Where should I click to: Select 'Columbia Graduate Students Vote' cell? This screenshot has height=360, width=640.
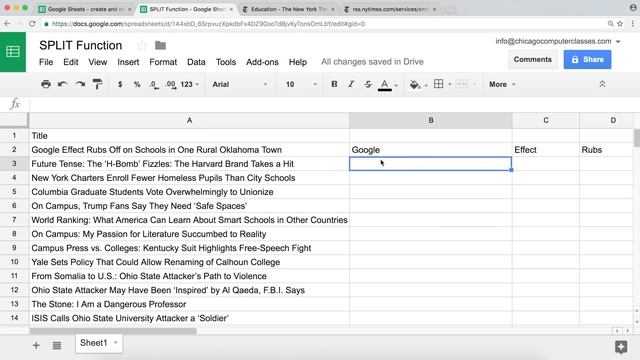tap(189, 192)
